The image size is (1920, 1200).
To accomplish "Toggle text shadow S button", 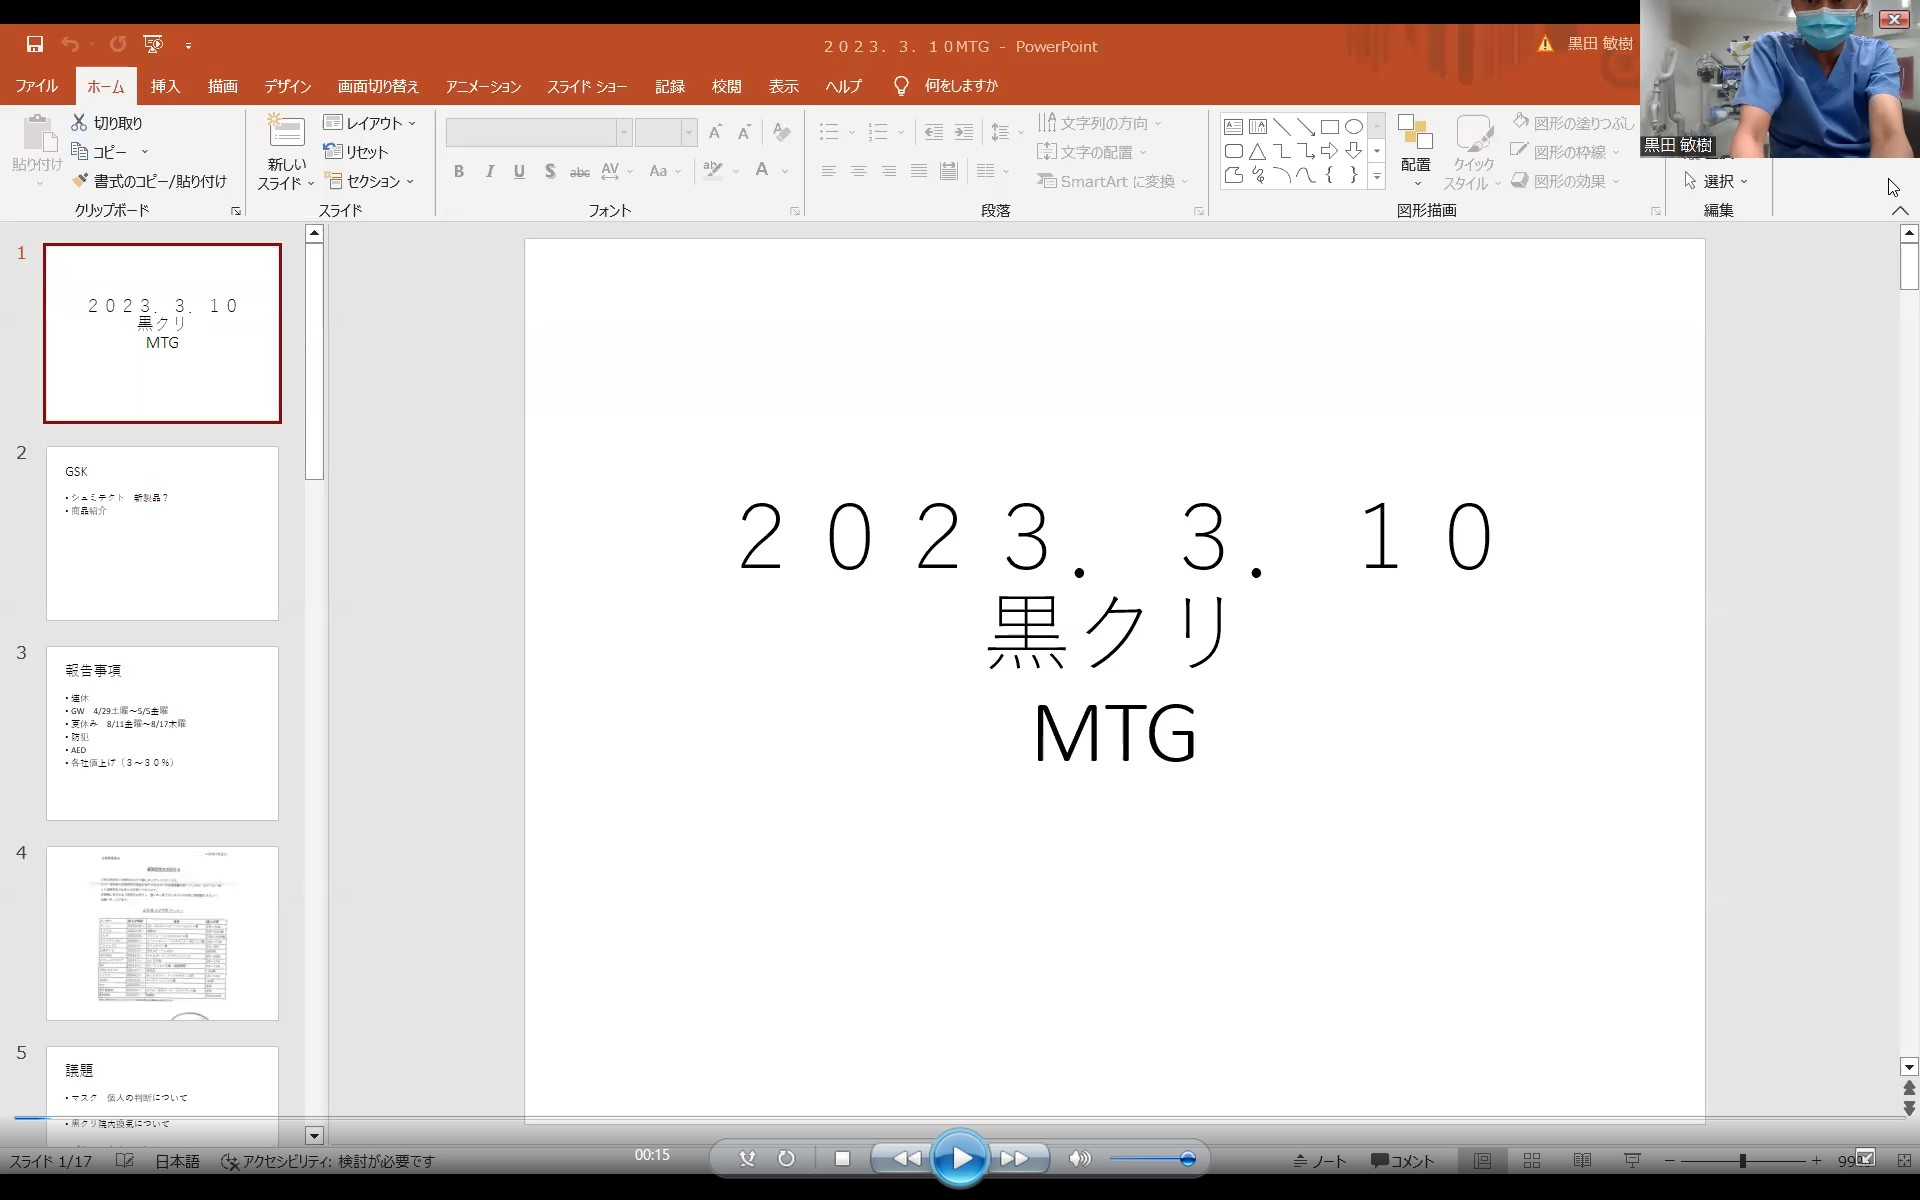I will 549,171.
